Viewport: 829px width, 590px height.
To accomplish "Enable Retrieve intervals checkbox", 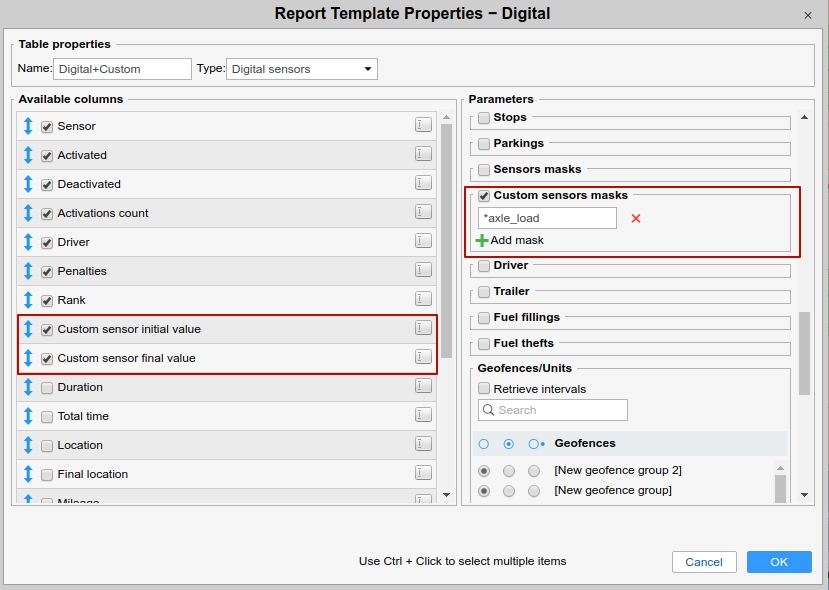I will point(484,389).
